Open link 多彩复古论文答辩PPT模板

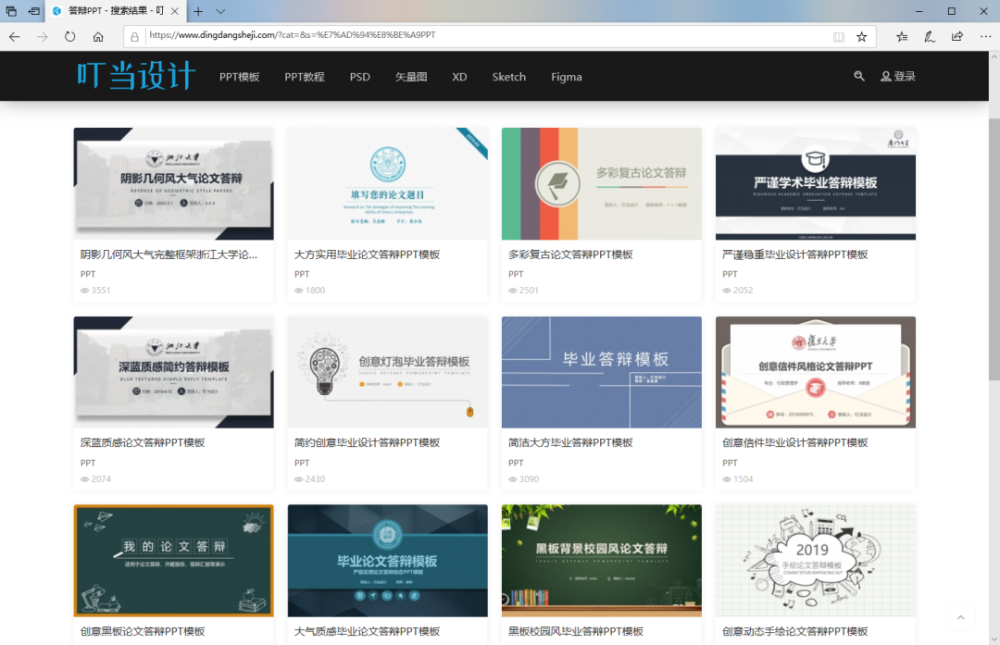[x=570, y=255]
